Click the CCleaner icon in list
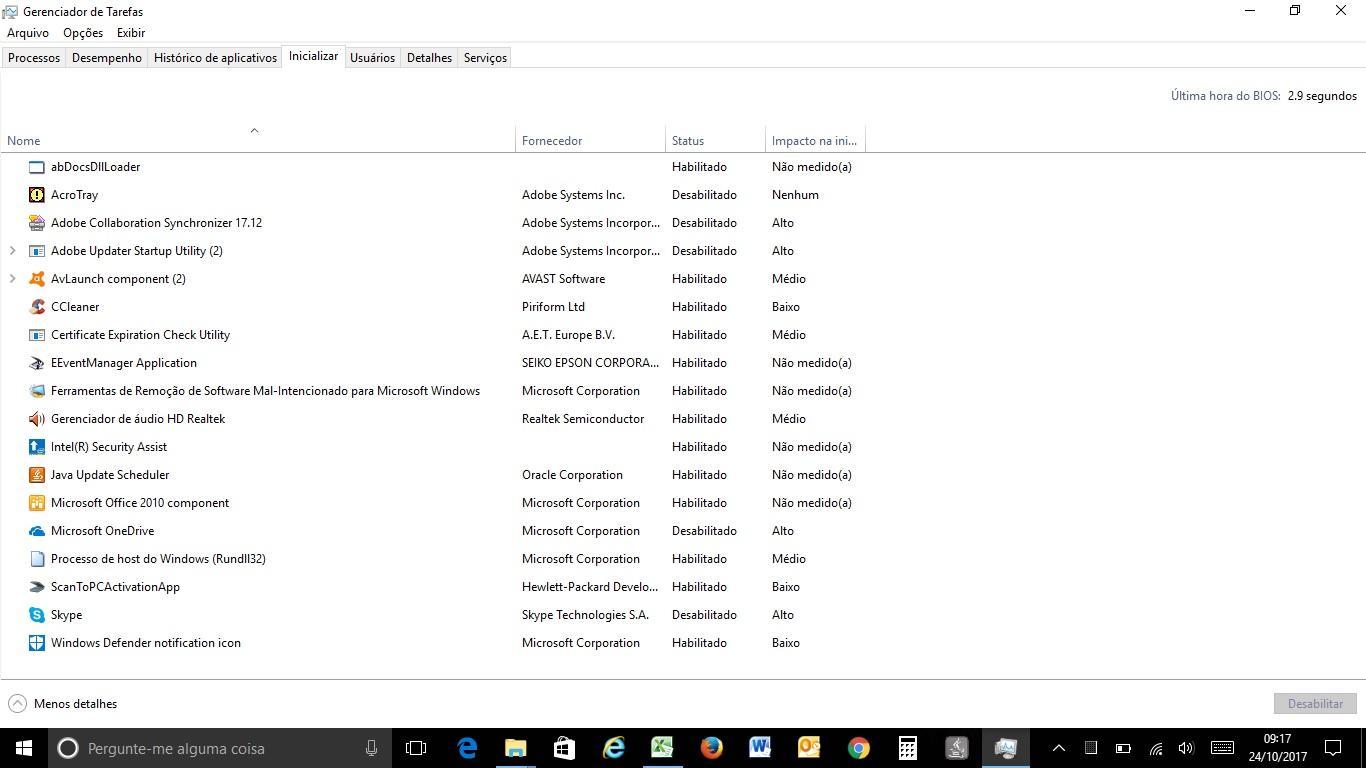The height and width of the screenshot is (768, 1366). [x=37, y=307]
